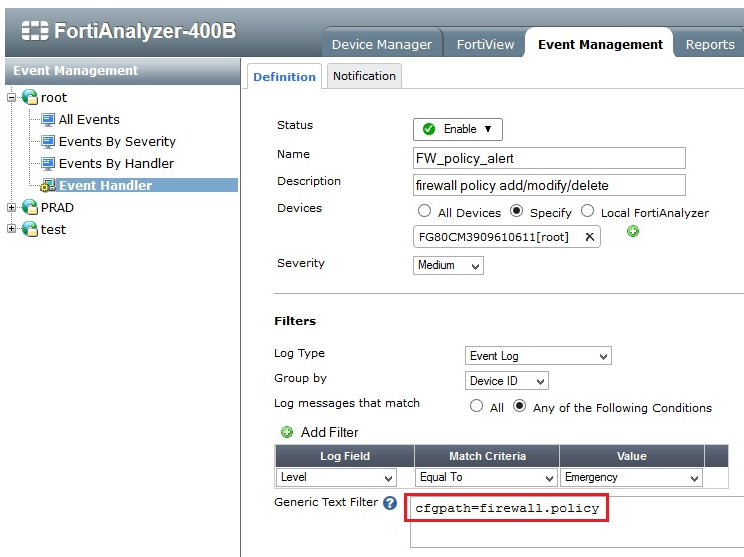Image resolution: width=744 pixels, height=557 pixels.
Task: Click the Log Field column header
Action: pos(344,456)
